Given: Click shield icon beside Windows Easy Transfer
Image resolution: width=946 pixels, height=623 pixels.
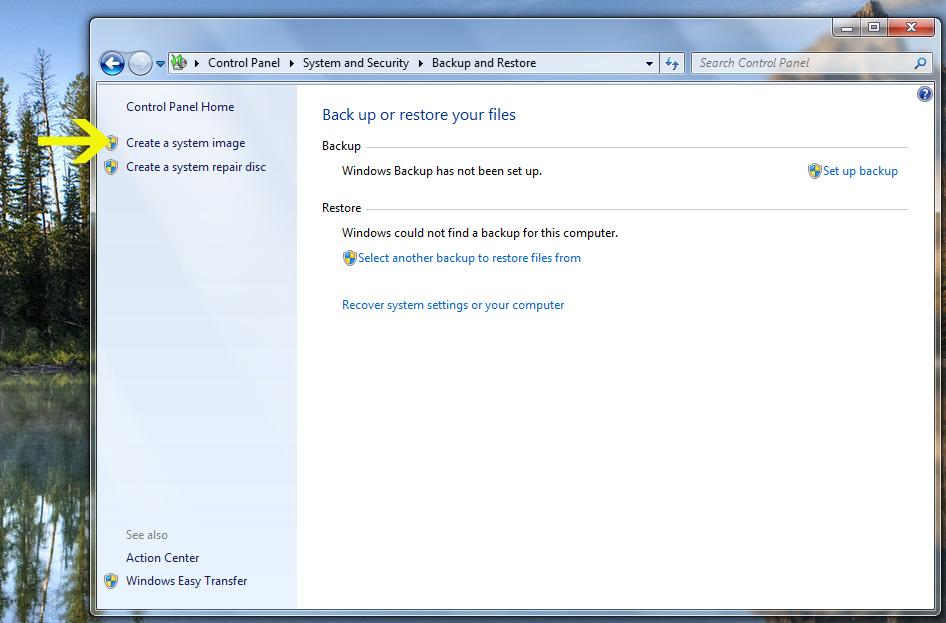Looking at the screenshot, I should pyautogui.click(x=111, y=581).
